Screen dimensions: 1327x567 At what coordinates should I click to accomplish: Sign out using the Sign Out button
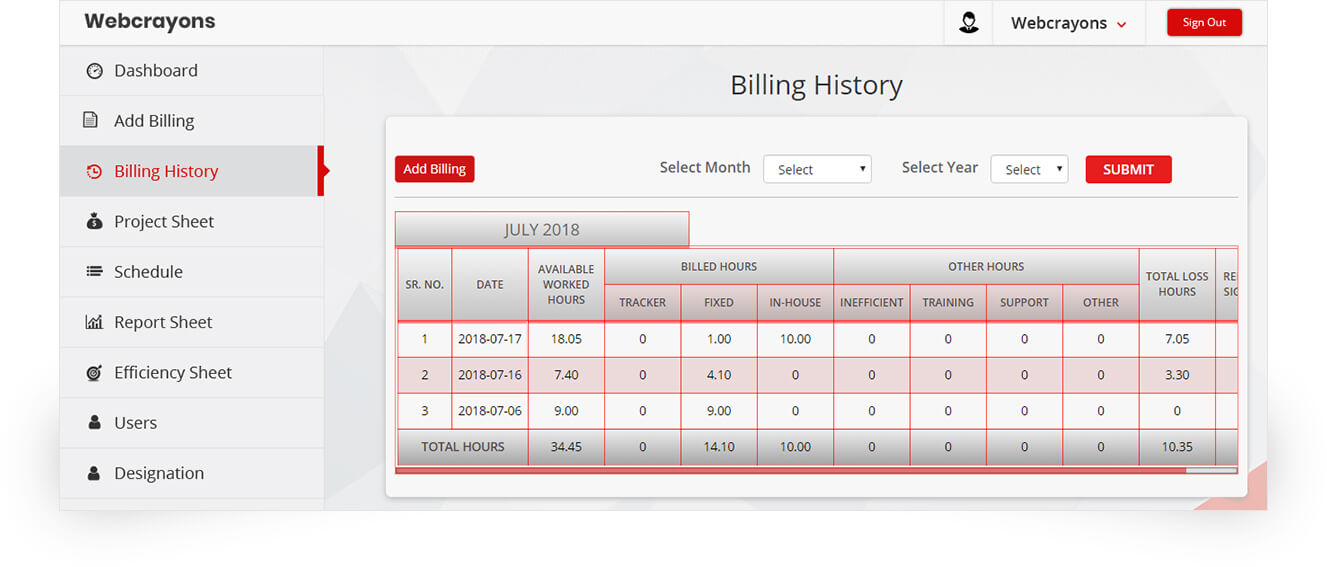tap(1204, 23)
